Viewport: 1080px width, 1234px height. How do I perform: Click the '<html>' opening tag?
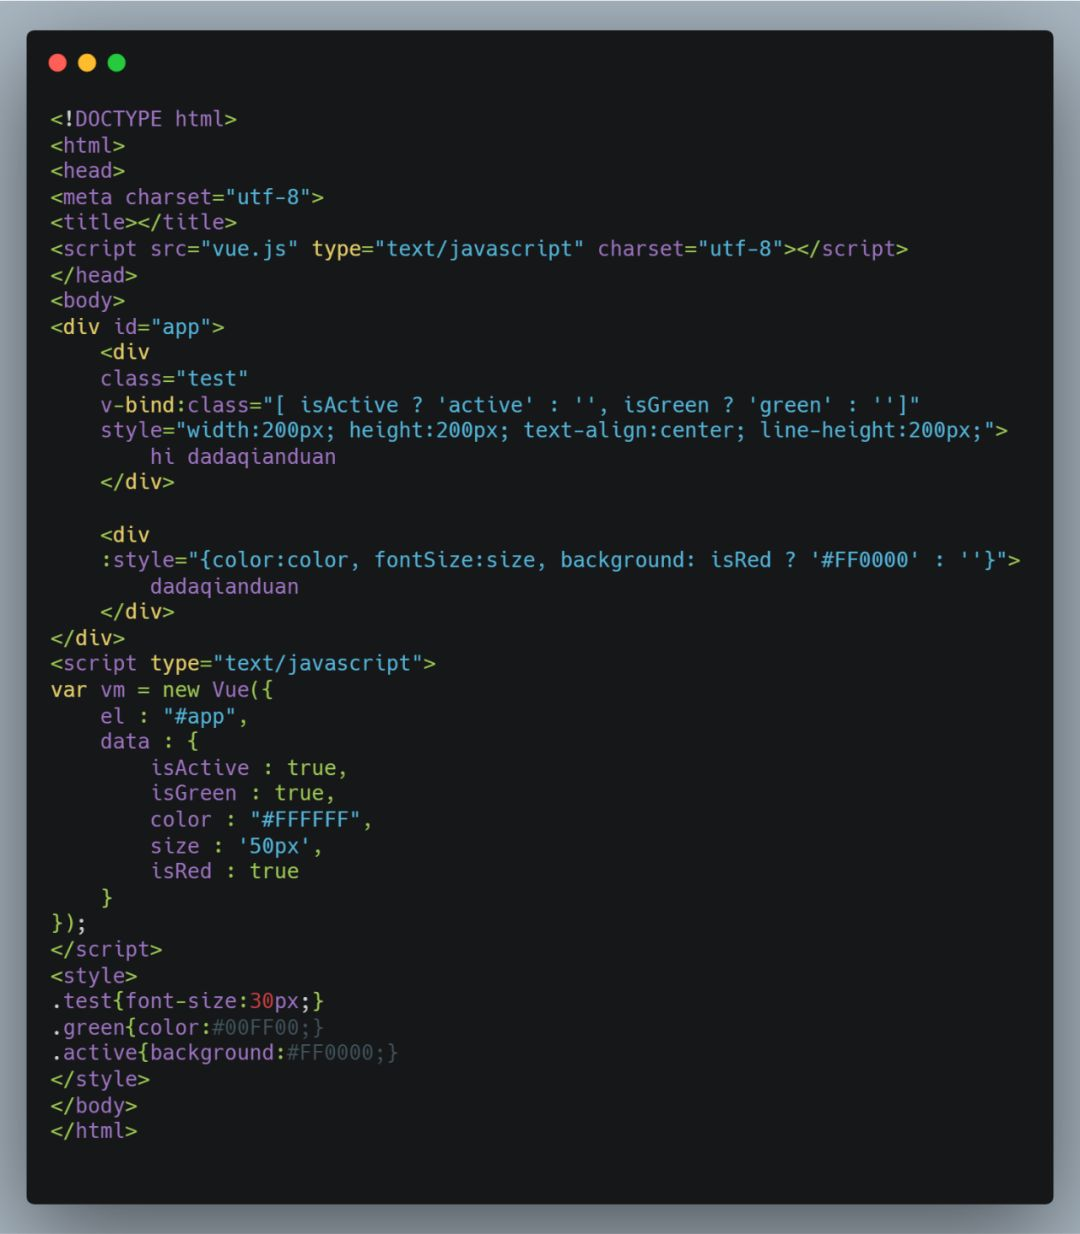88,145
